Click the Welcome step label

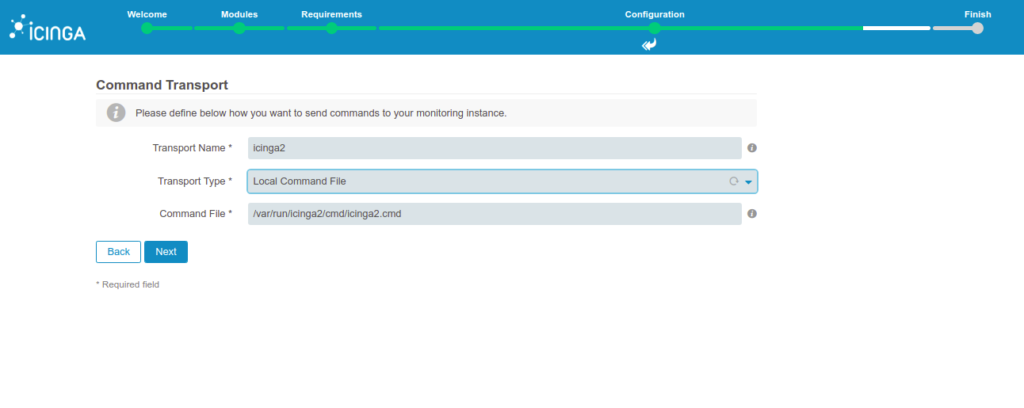coord(147,14)
